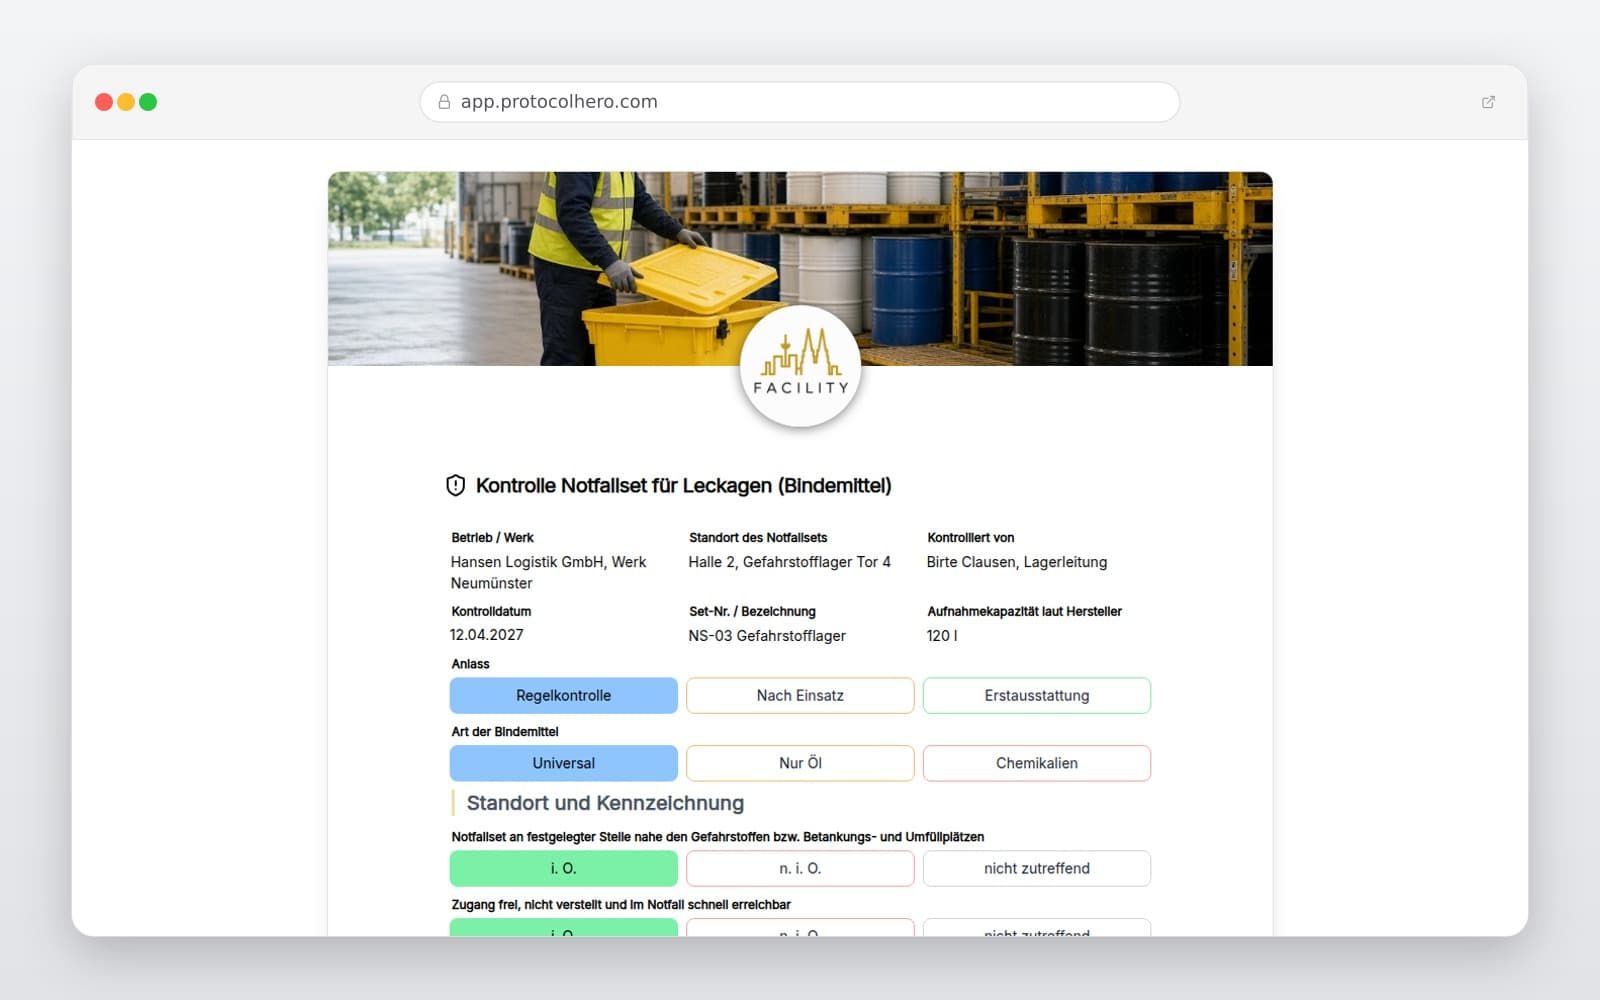Viewport: 1600px width, 1000px height.
Task: Click the green maximize window dot
Action: pyautogui.click(x=148, y=102)
